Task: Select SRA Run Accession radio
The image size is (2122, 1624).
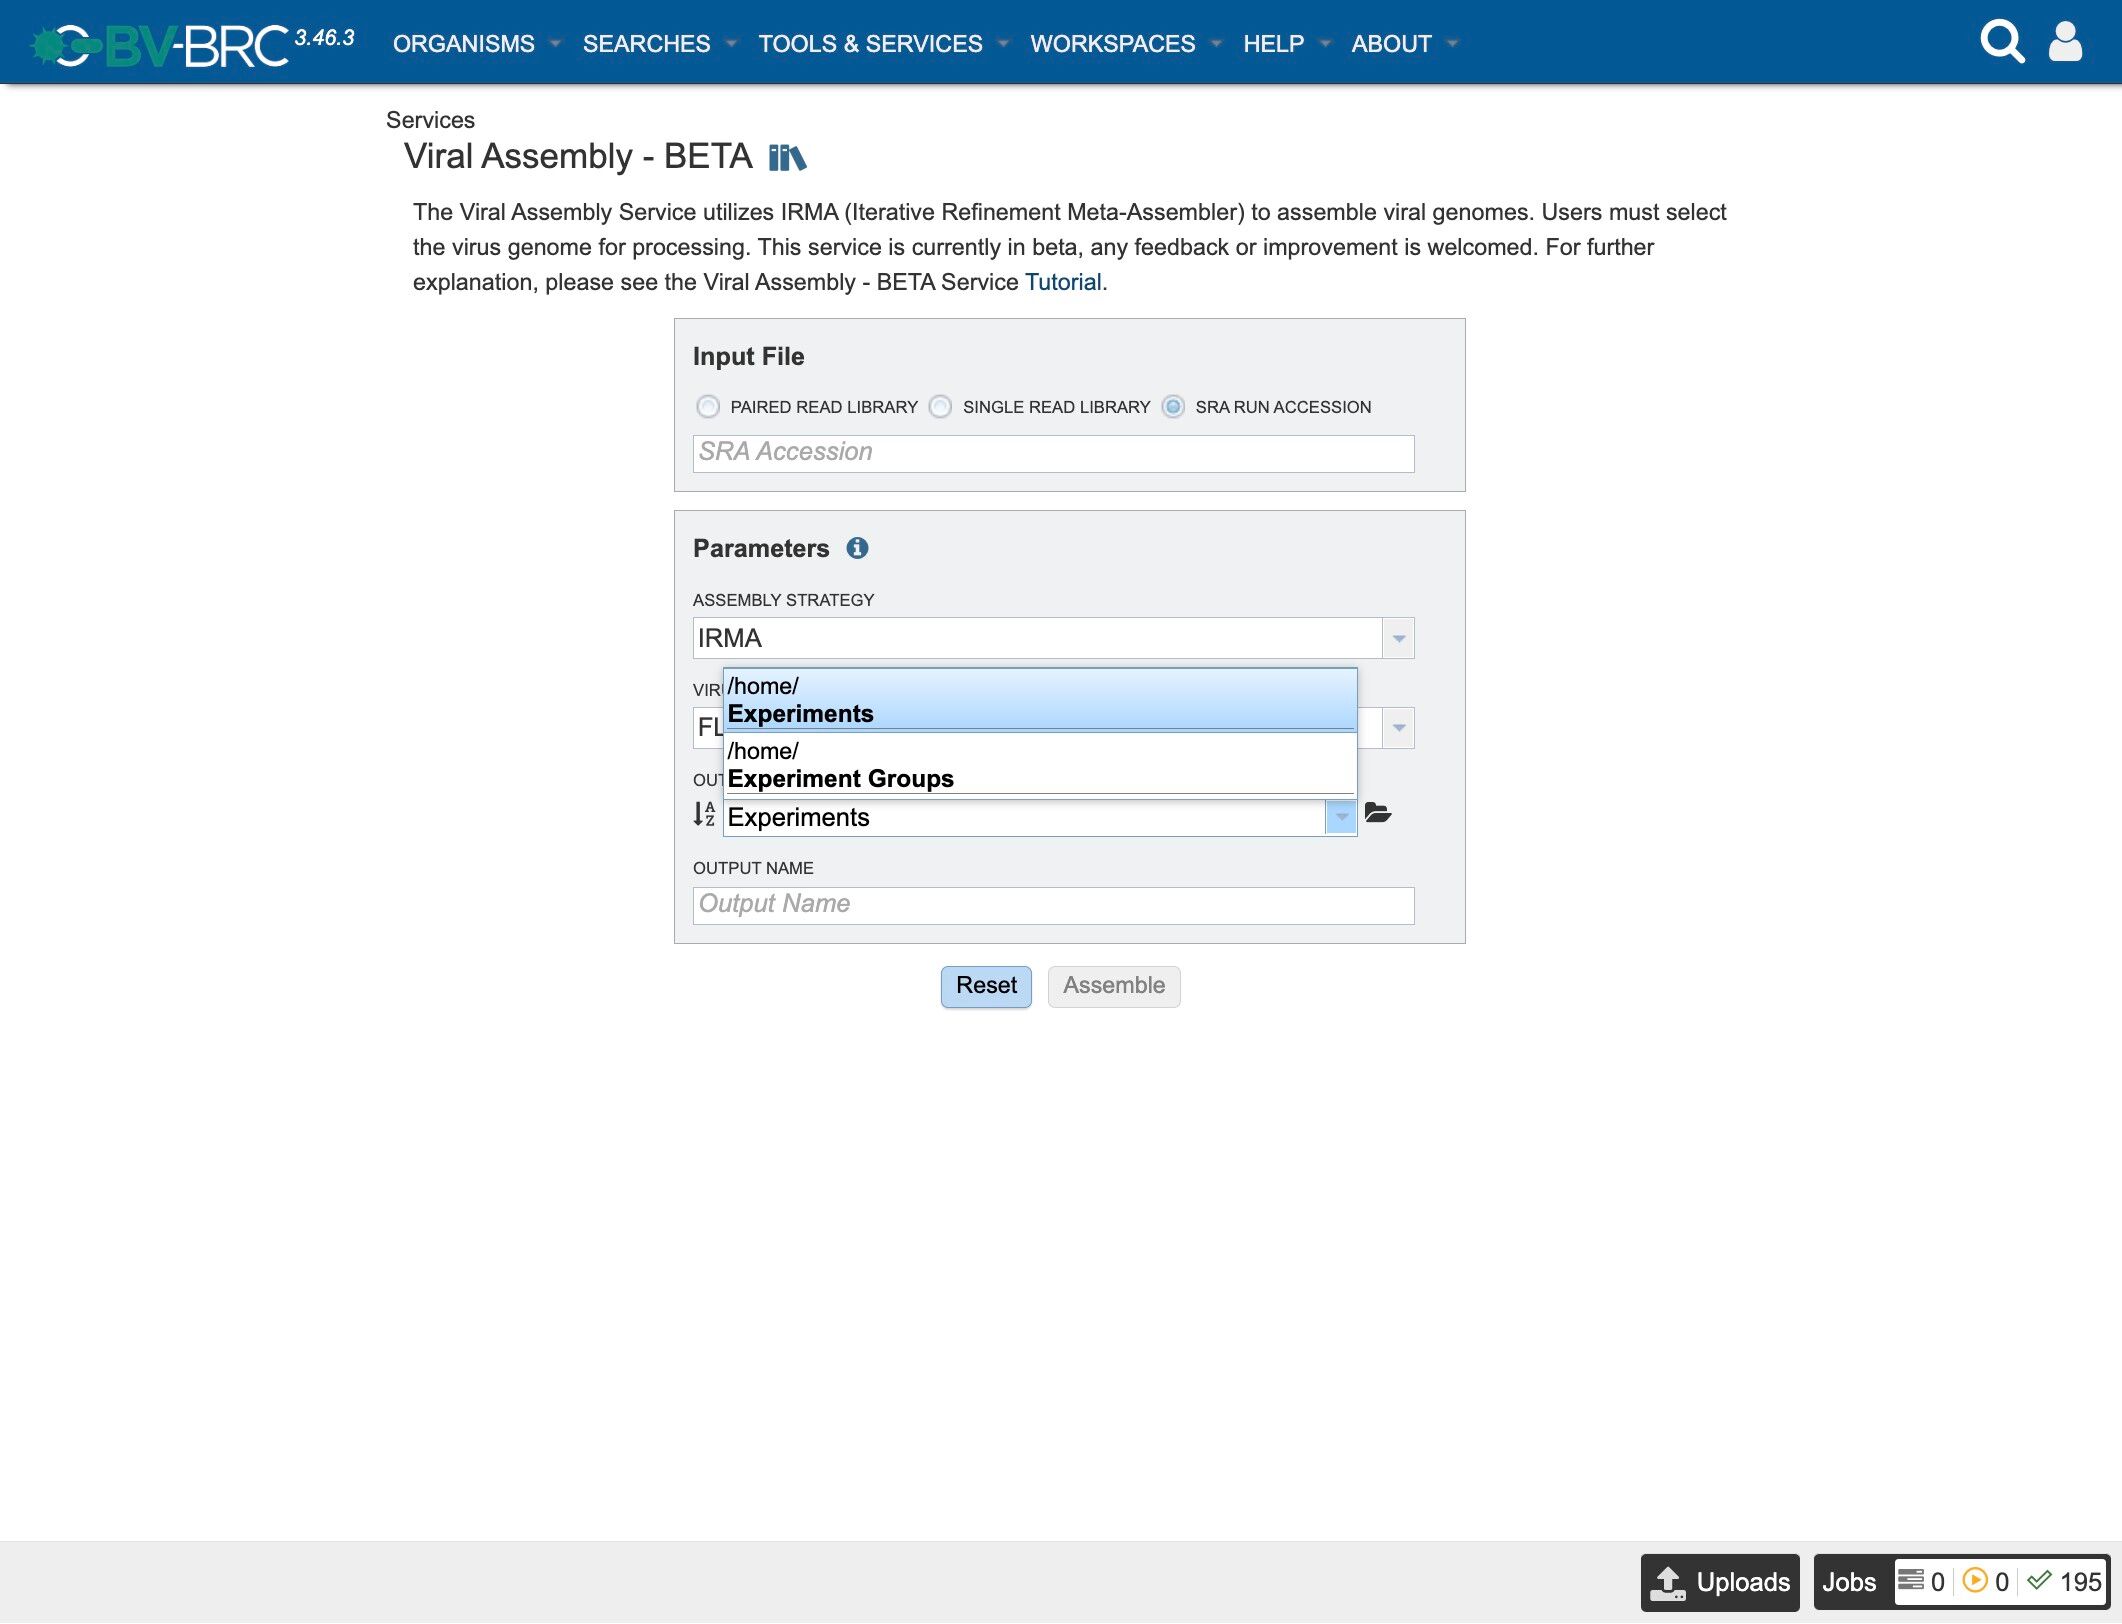Action: [x=1173, y=407]
